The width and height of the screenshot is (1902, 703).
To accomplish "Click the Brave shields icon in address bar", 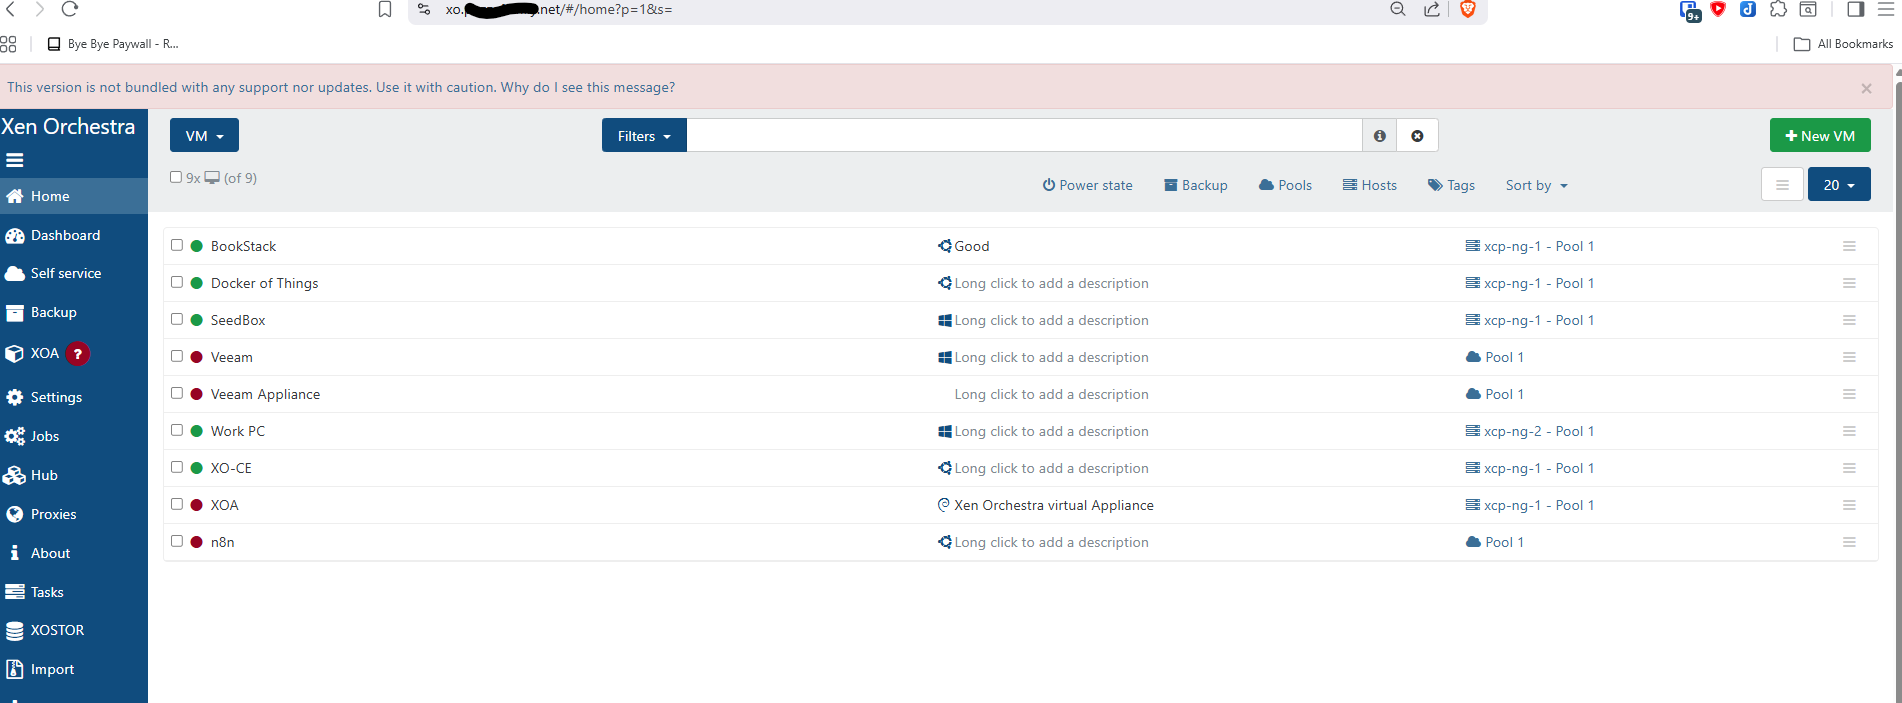I will [1467, 9].
